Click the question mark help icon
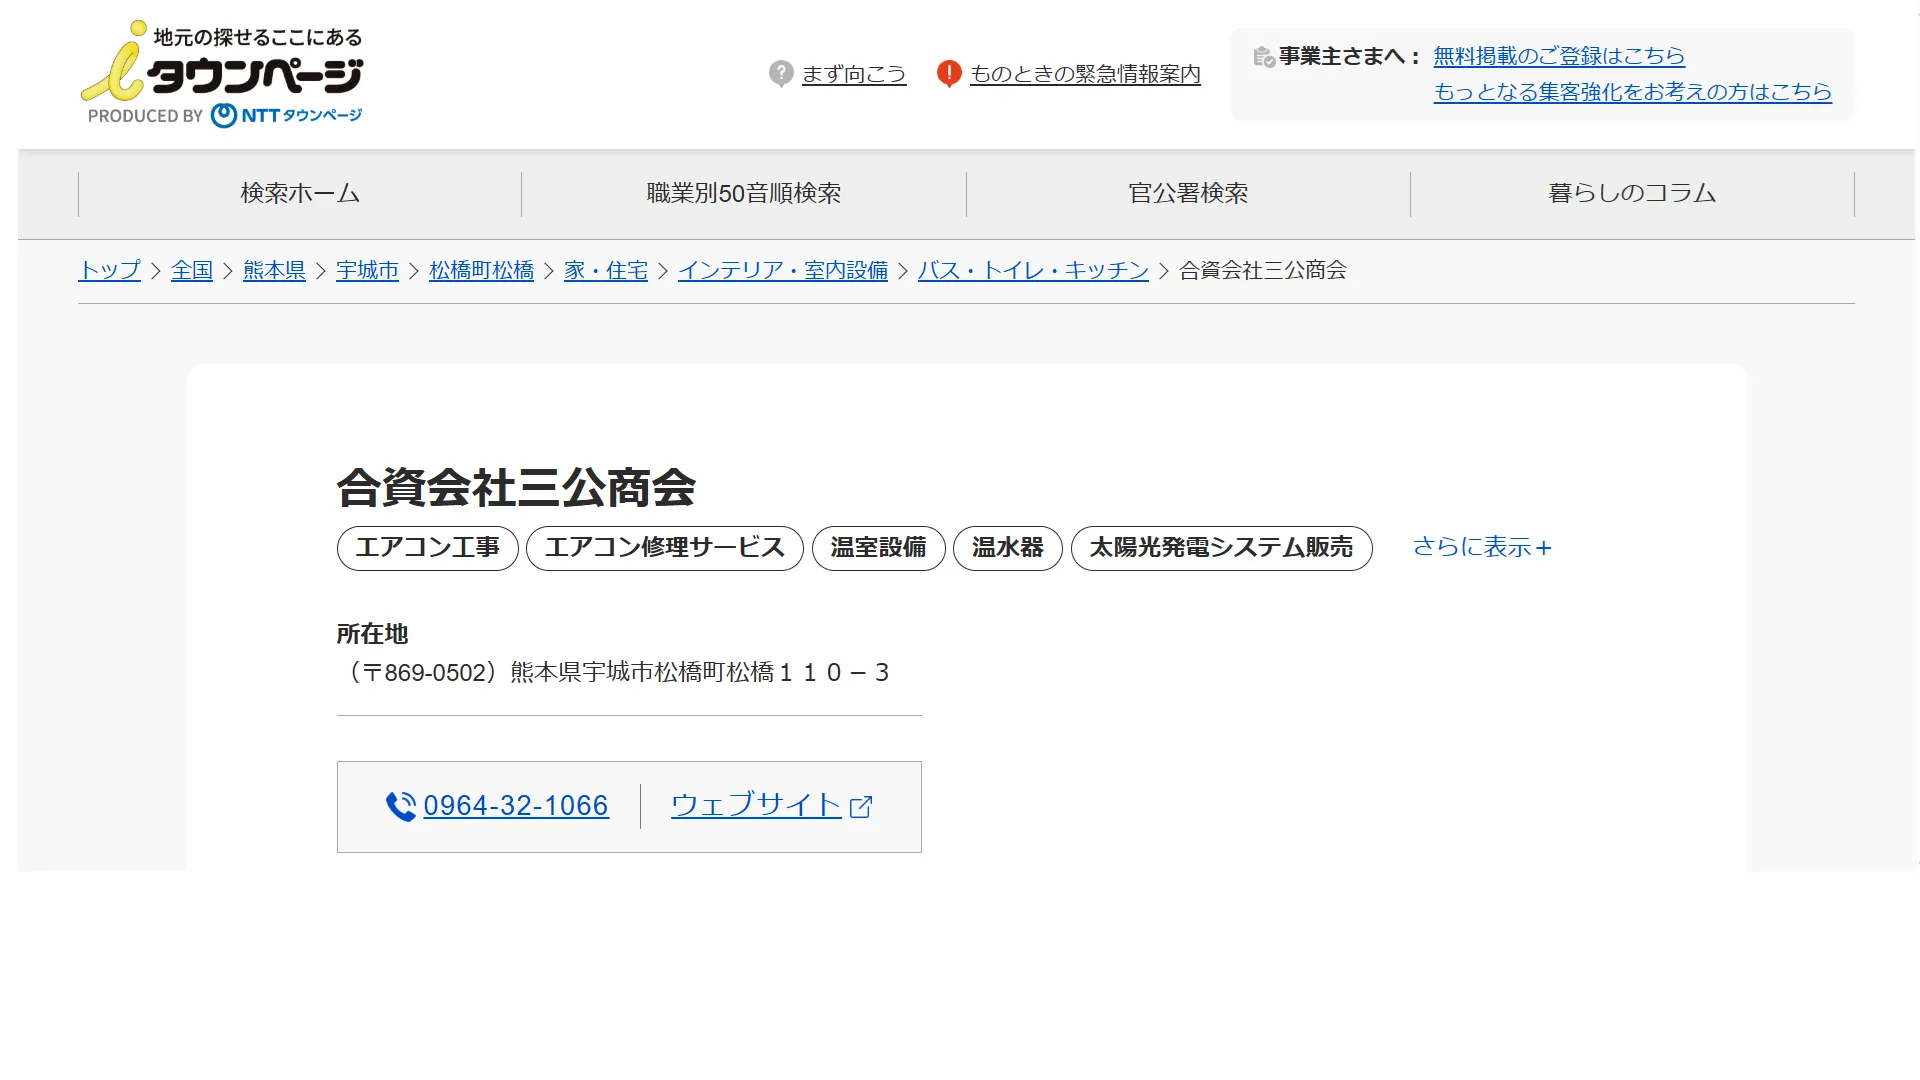The image size is (1920, 1080). (x=781, y=73)
